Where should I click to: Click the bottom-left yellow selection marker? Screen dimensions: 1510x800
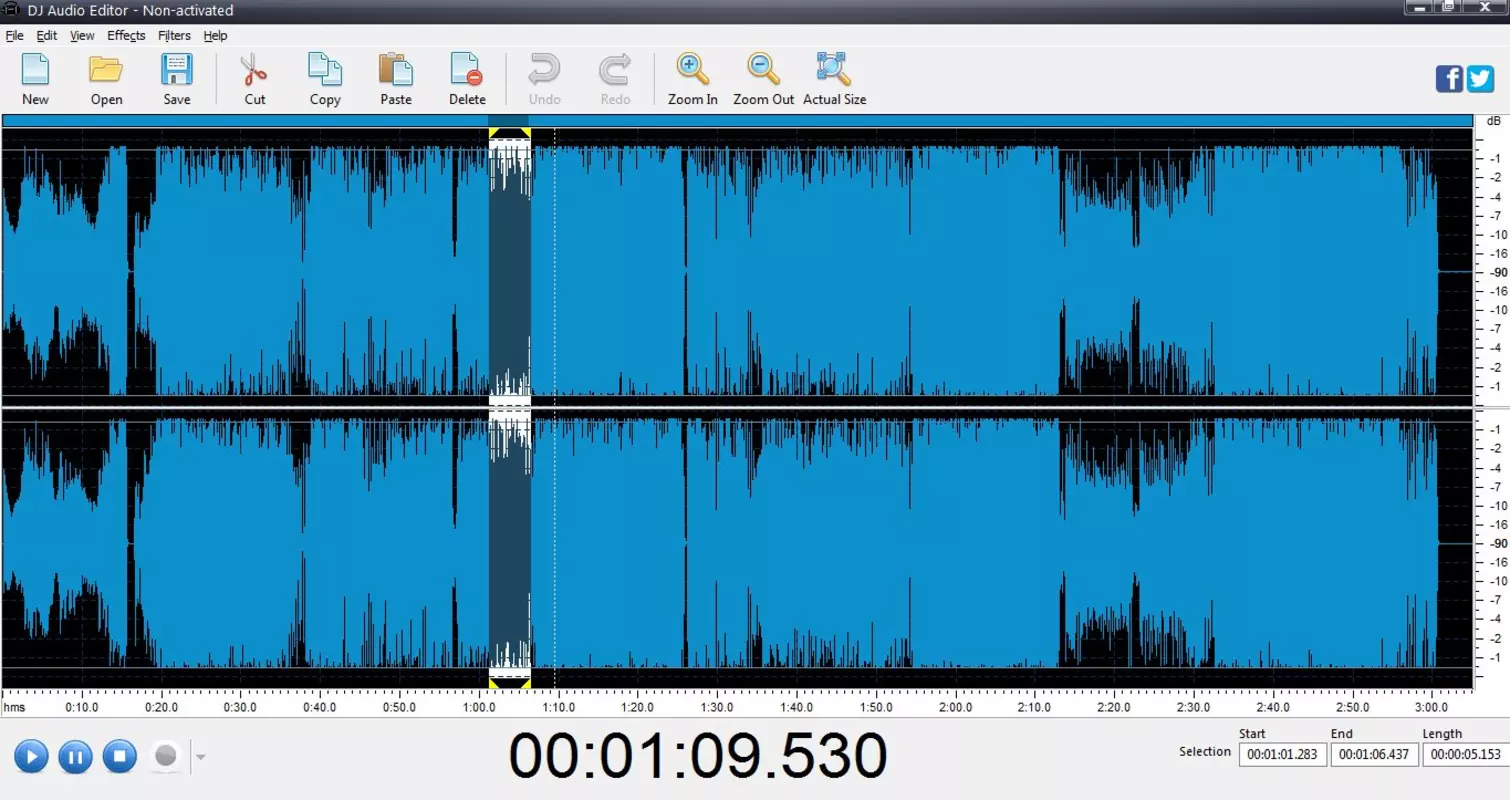point(493,683)
